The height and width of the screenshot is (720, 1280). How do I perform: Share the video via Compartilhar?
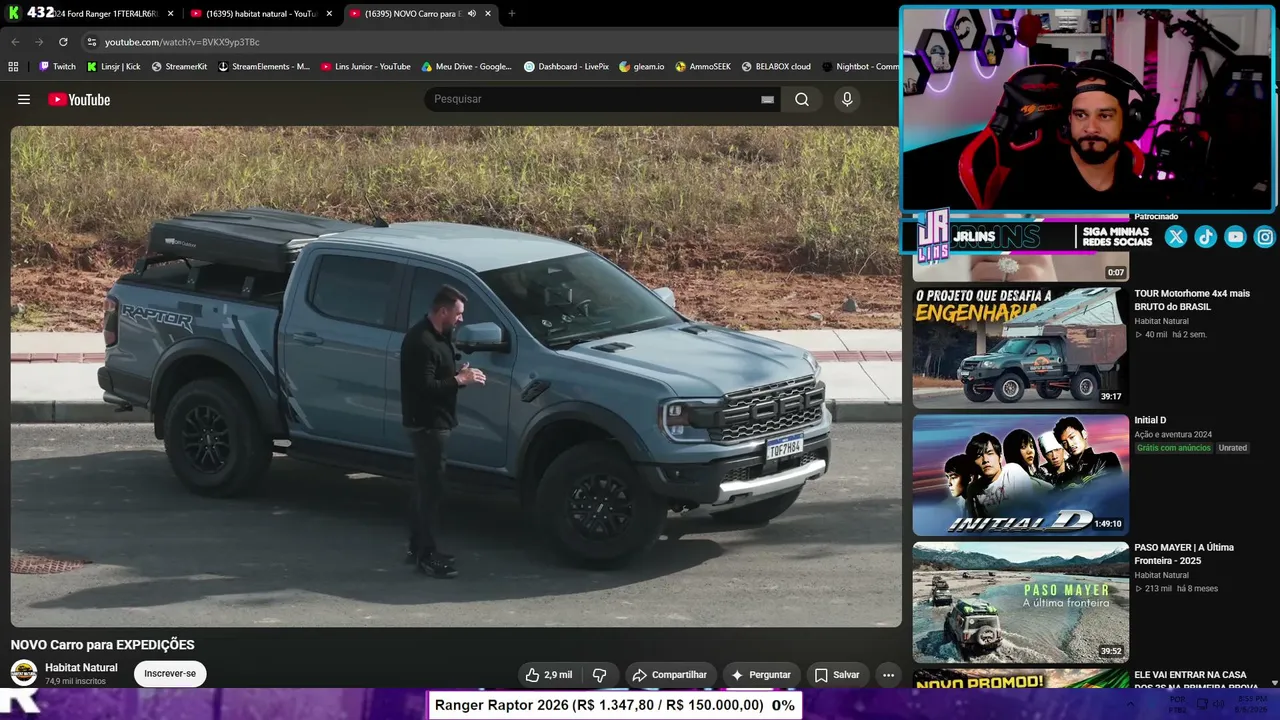point(670,675)
